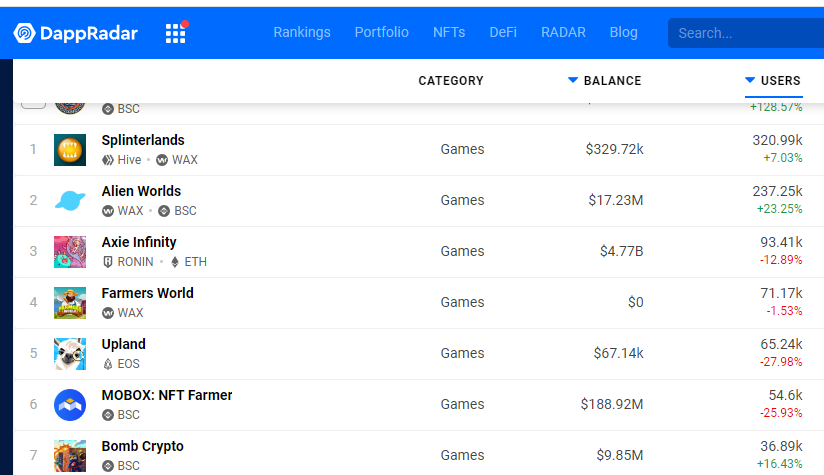The image size is (824, 475).
Task: Click the WAX chain icon under Alien Worlds
Action: coord(108,211)
